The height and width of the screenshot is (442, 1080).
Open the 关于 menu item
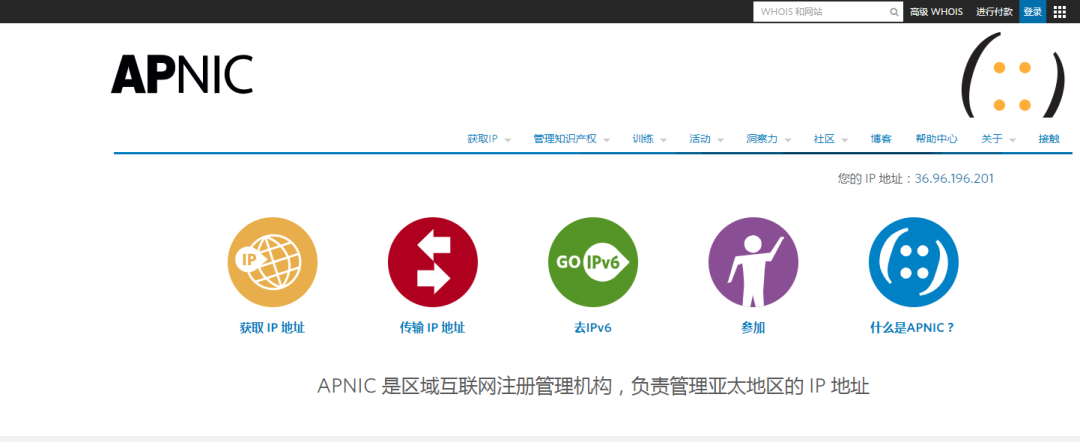pos(992,138)
